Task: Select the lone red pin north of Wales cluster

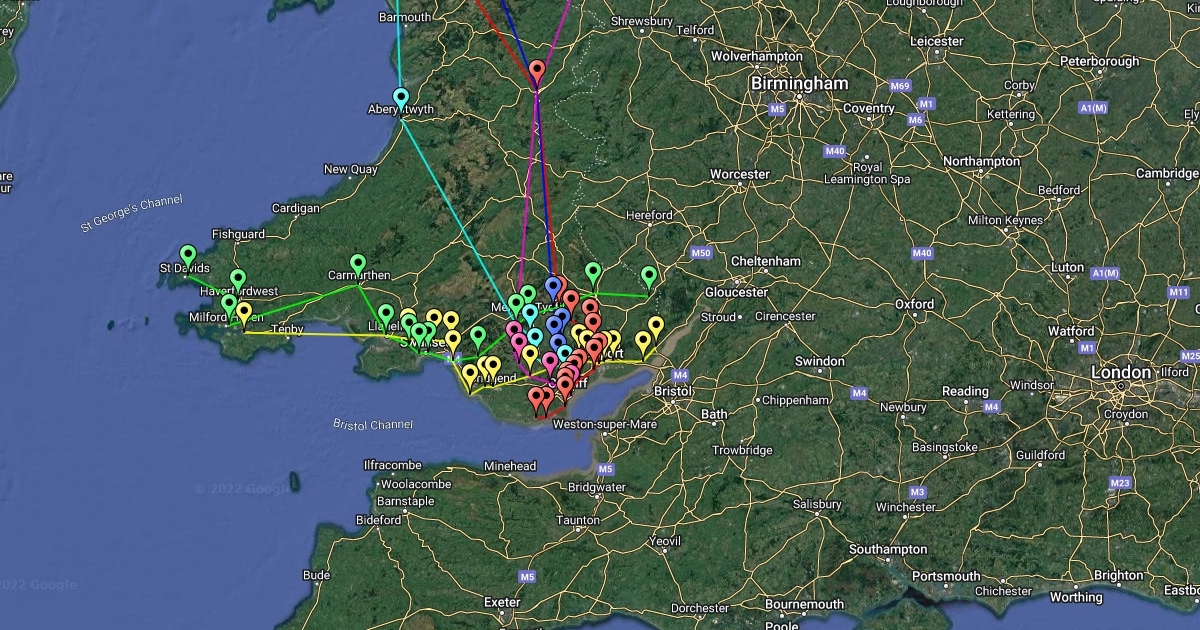Action: coord(537,72)
